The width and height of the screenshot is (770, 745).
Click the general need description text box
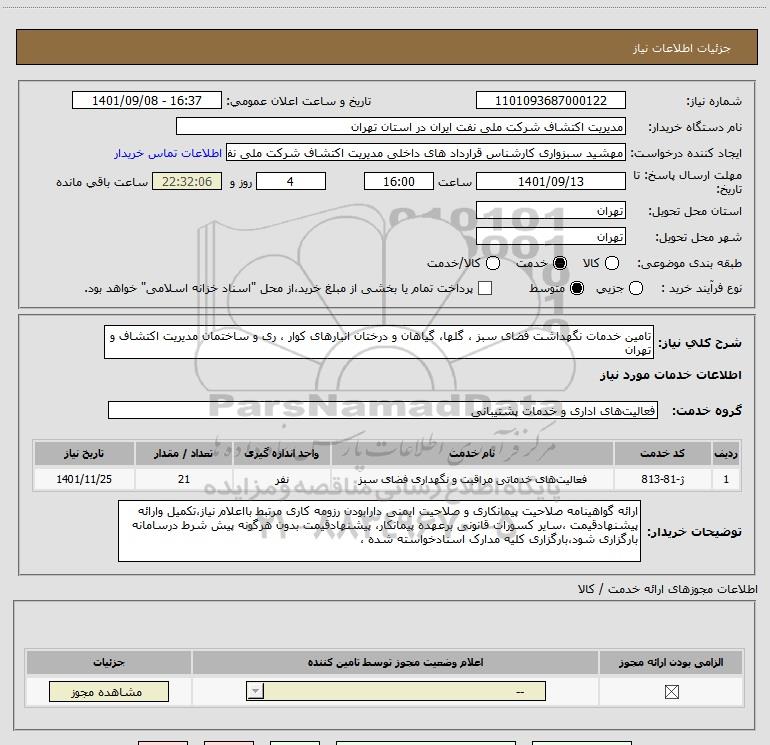[379, 342]
